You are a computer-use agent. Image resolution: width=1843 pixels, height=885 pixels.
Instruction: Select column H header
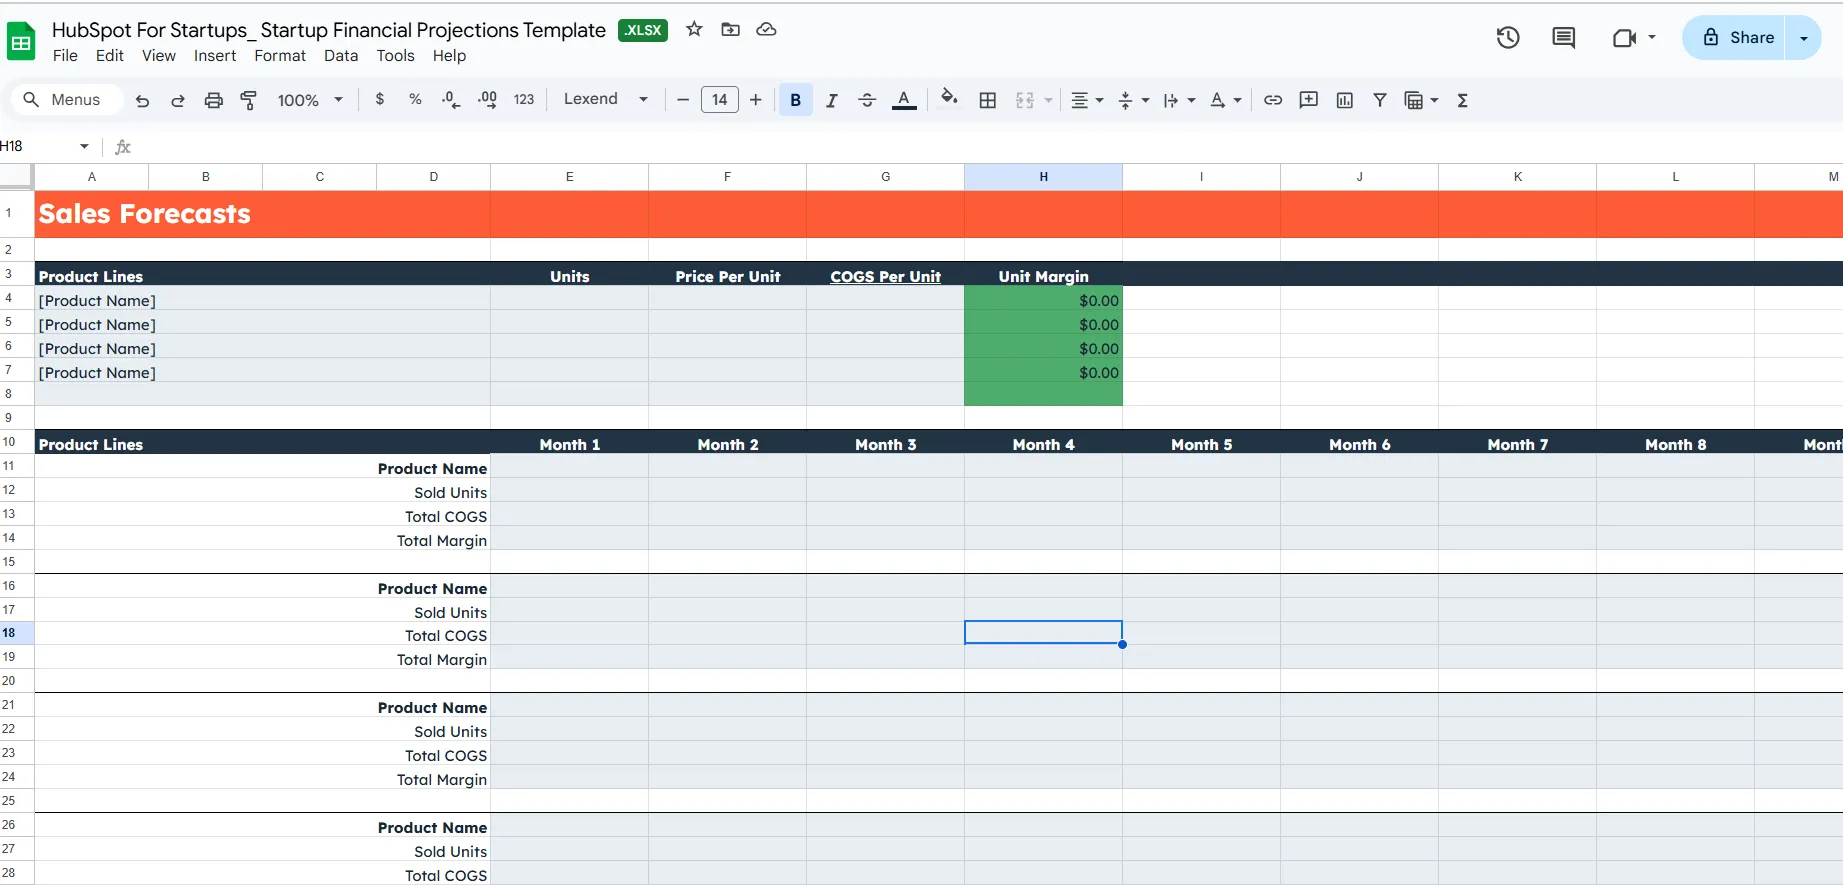point(1043,177)
